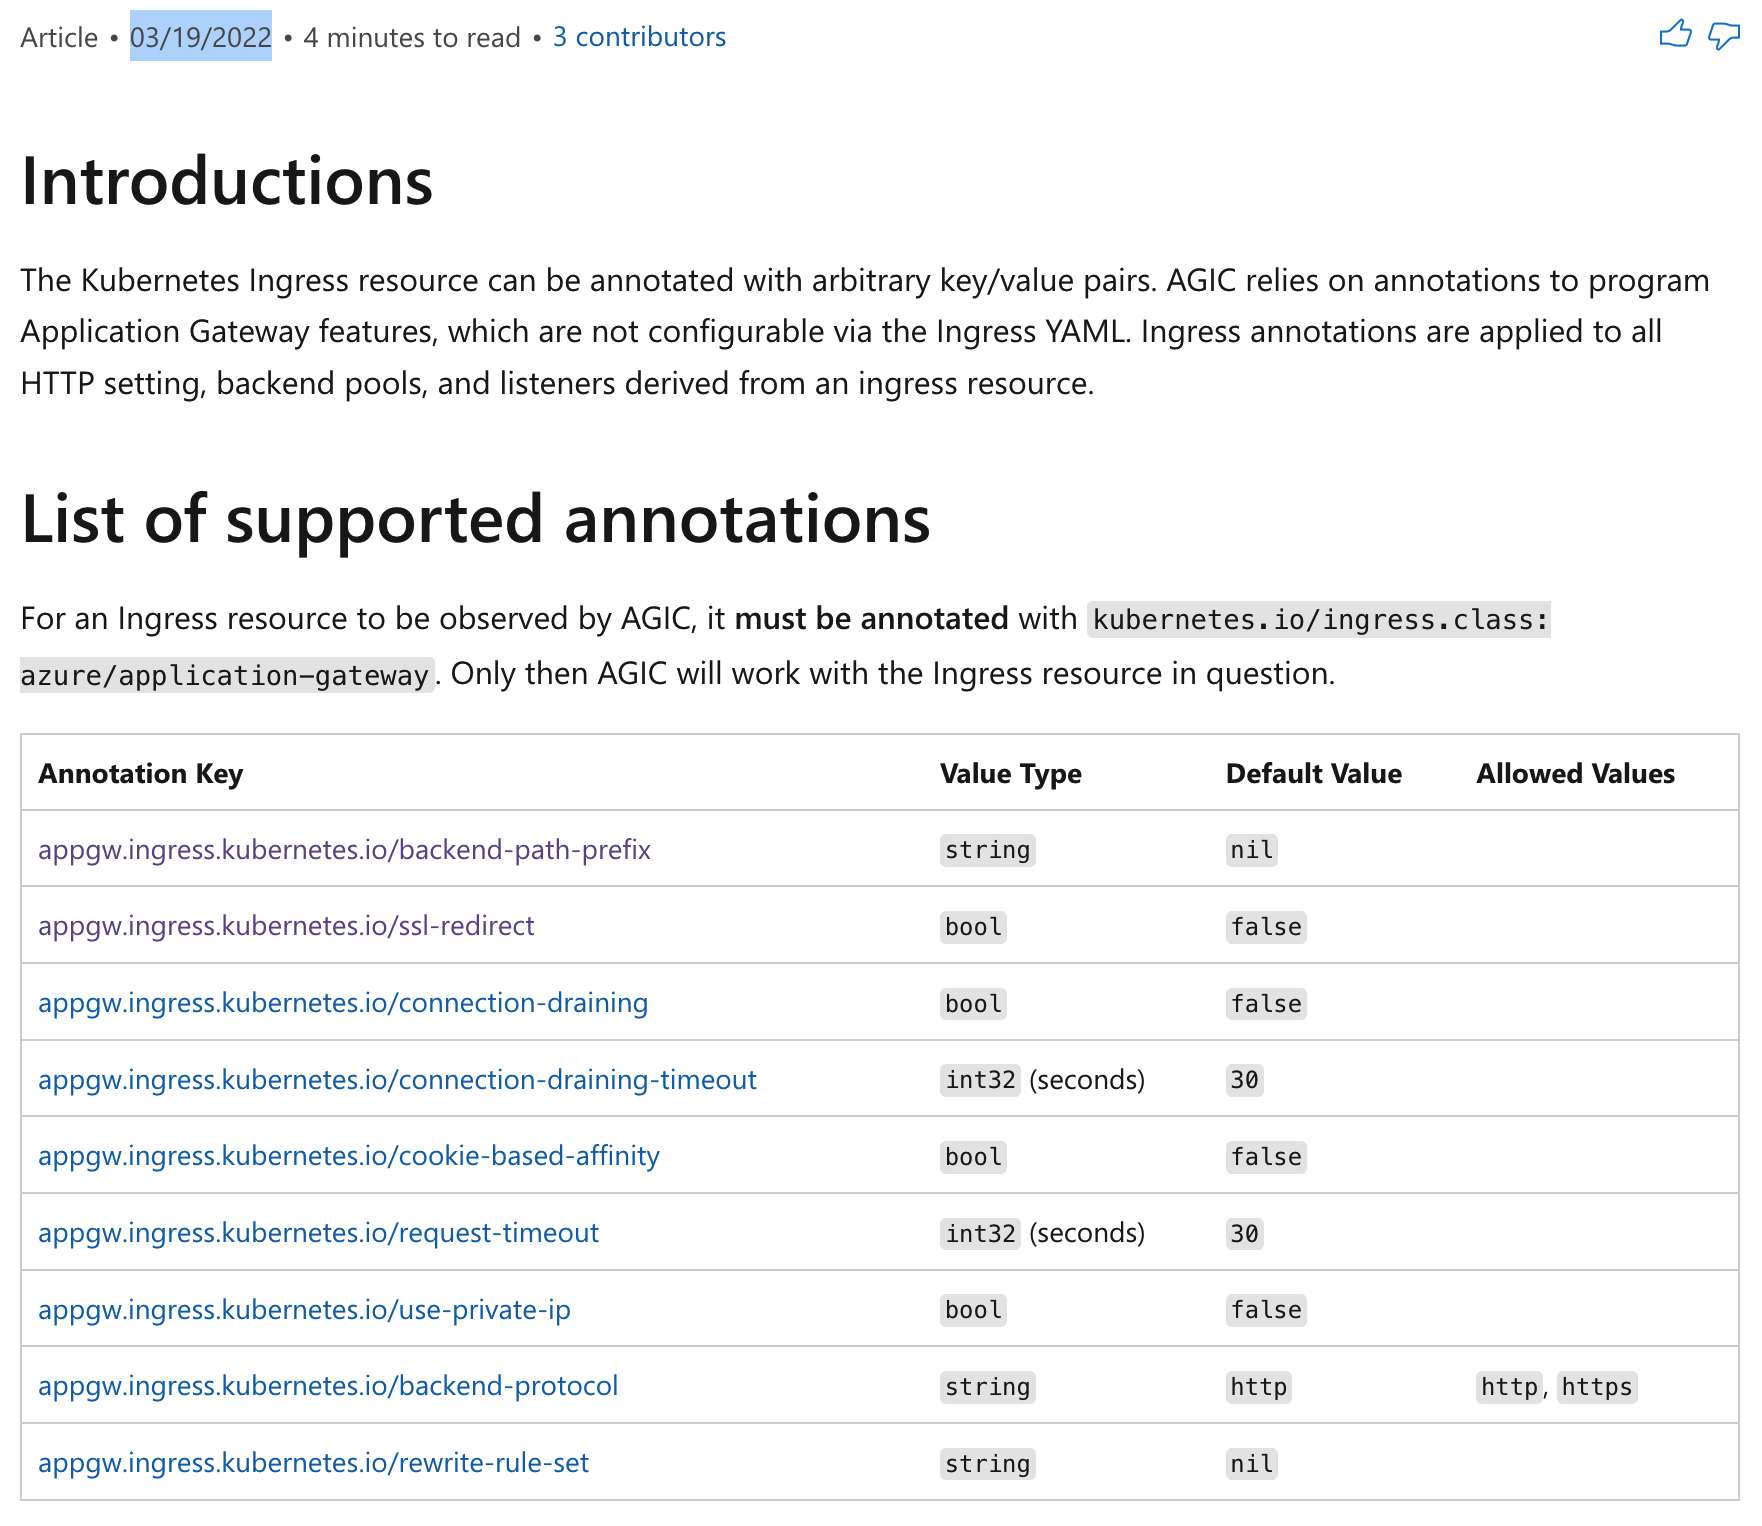Open the use-private-ip annotation link
The image size is (1762, 1526).
click(304, 1310)
